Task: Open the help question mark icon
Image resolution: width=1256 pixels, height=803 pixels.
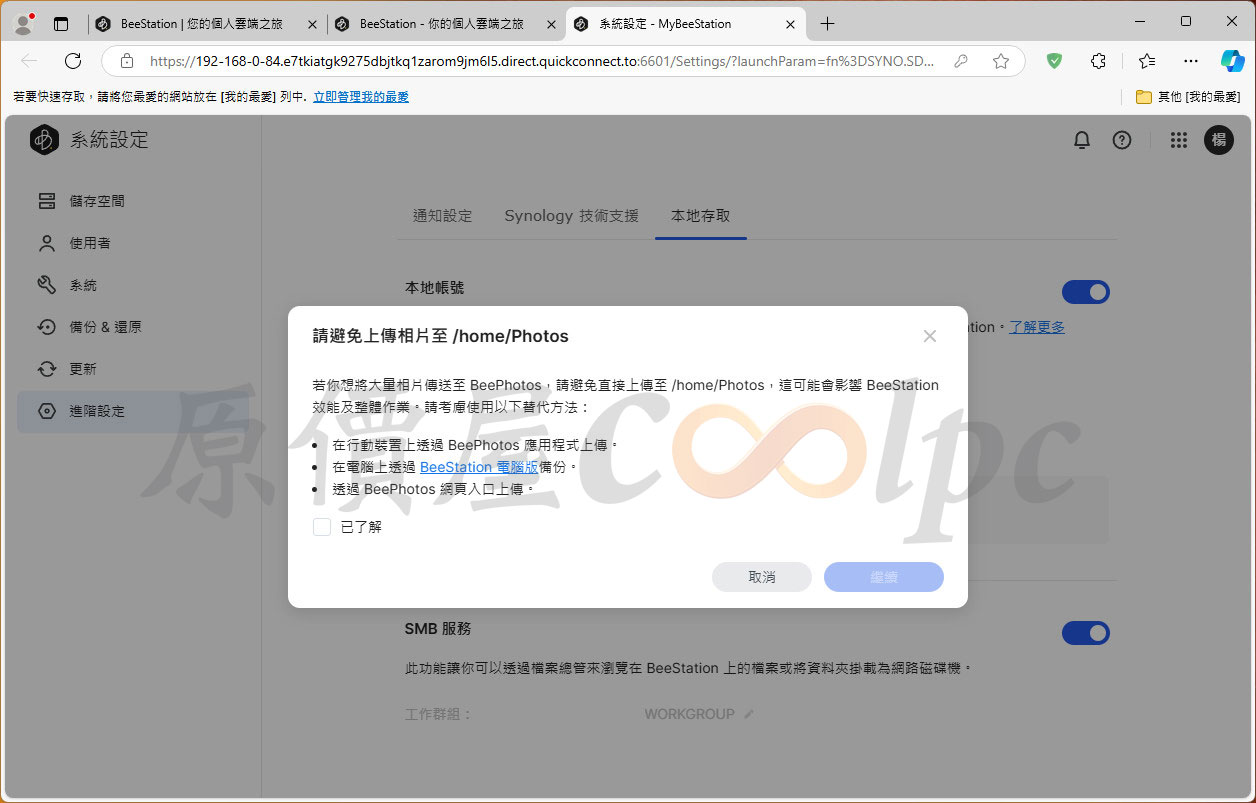Action: (x=1122, y=141)
